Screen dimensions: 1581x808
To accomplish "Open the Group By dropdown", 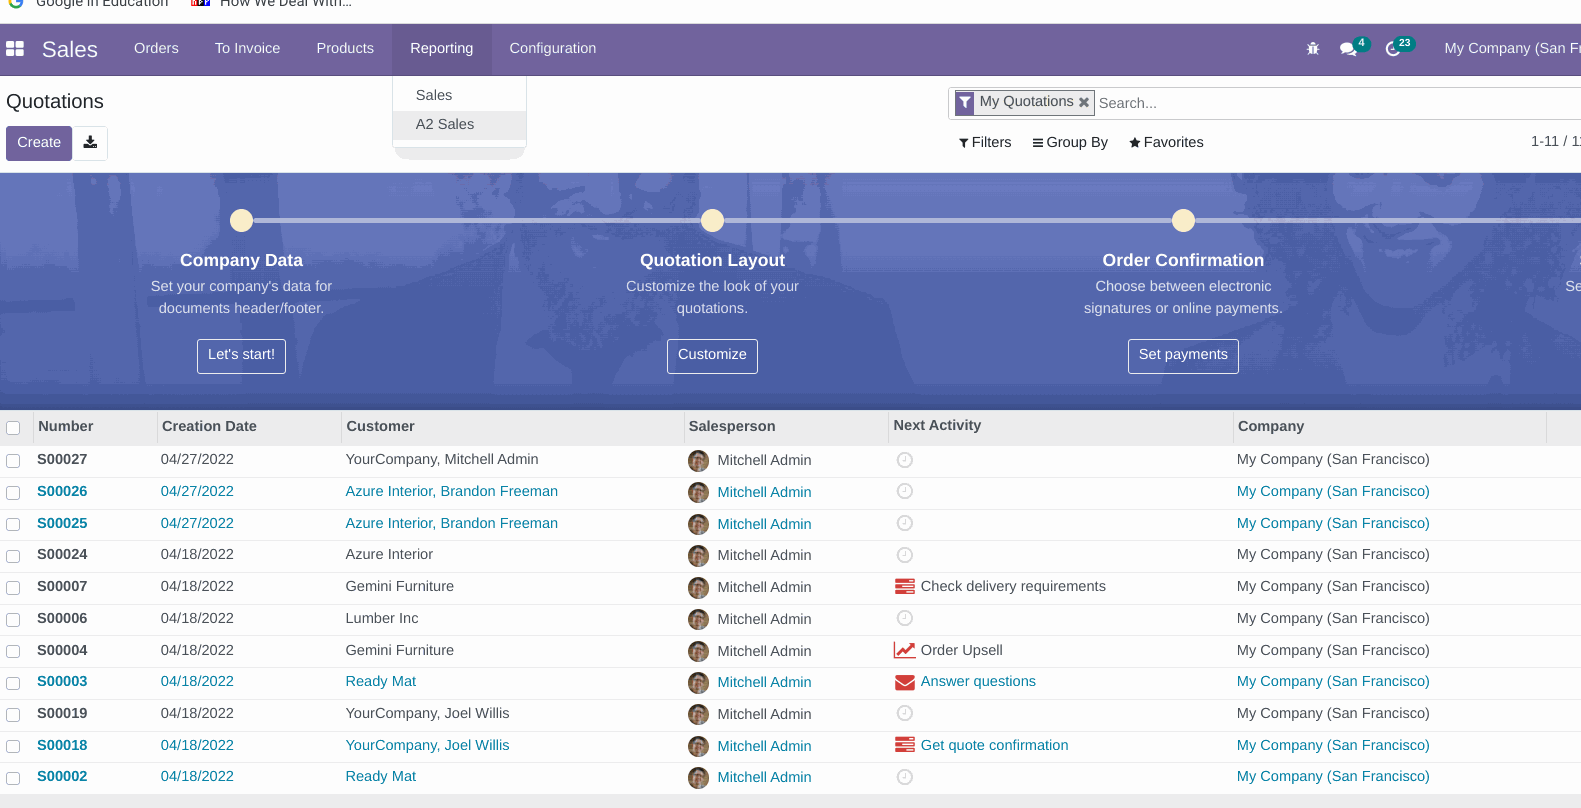I will click(1070, 142).
